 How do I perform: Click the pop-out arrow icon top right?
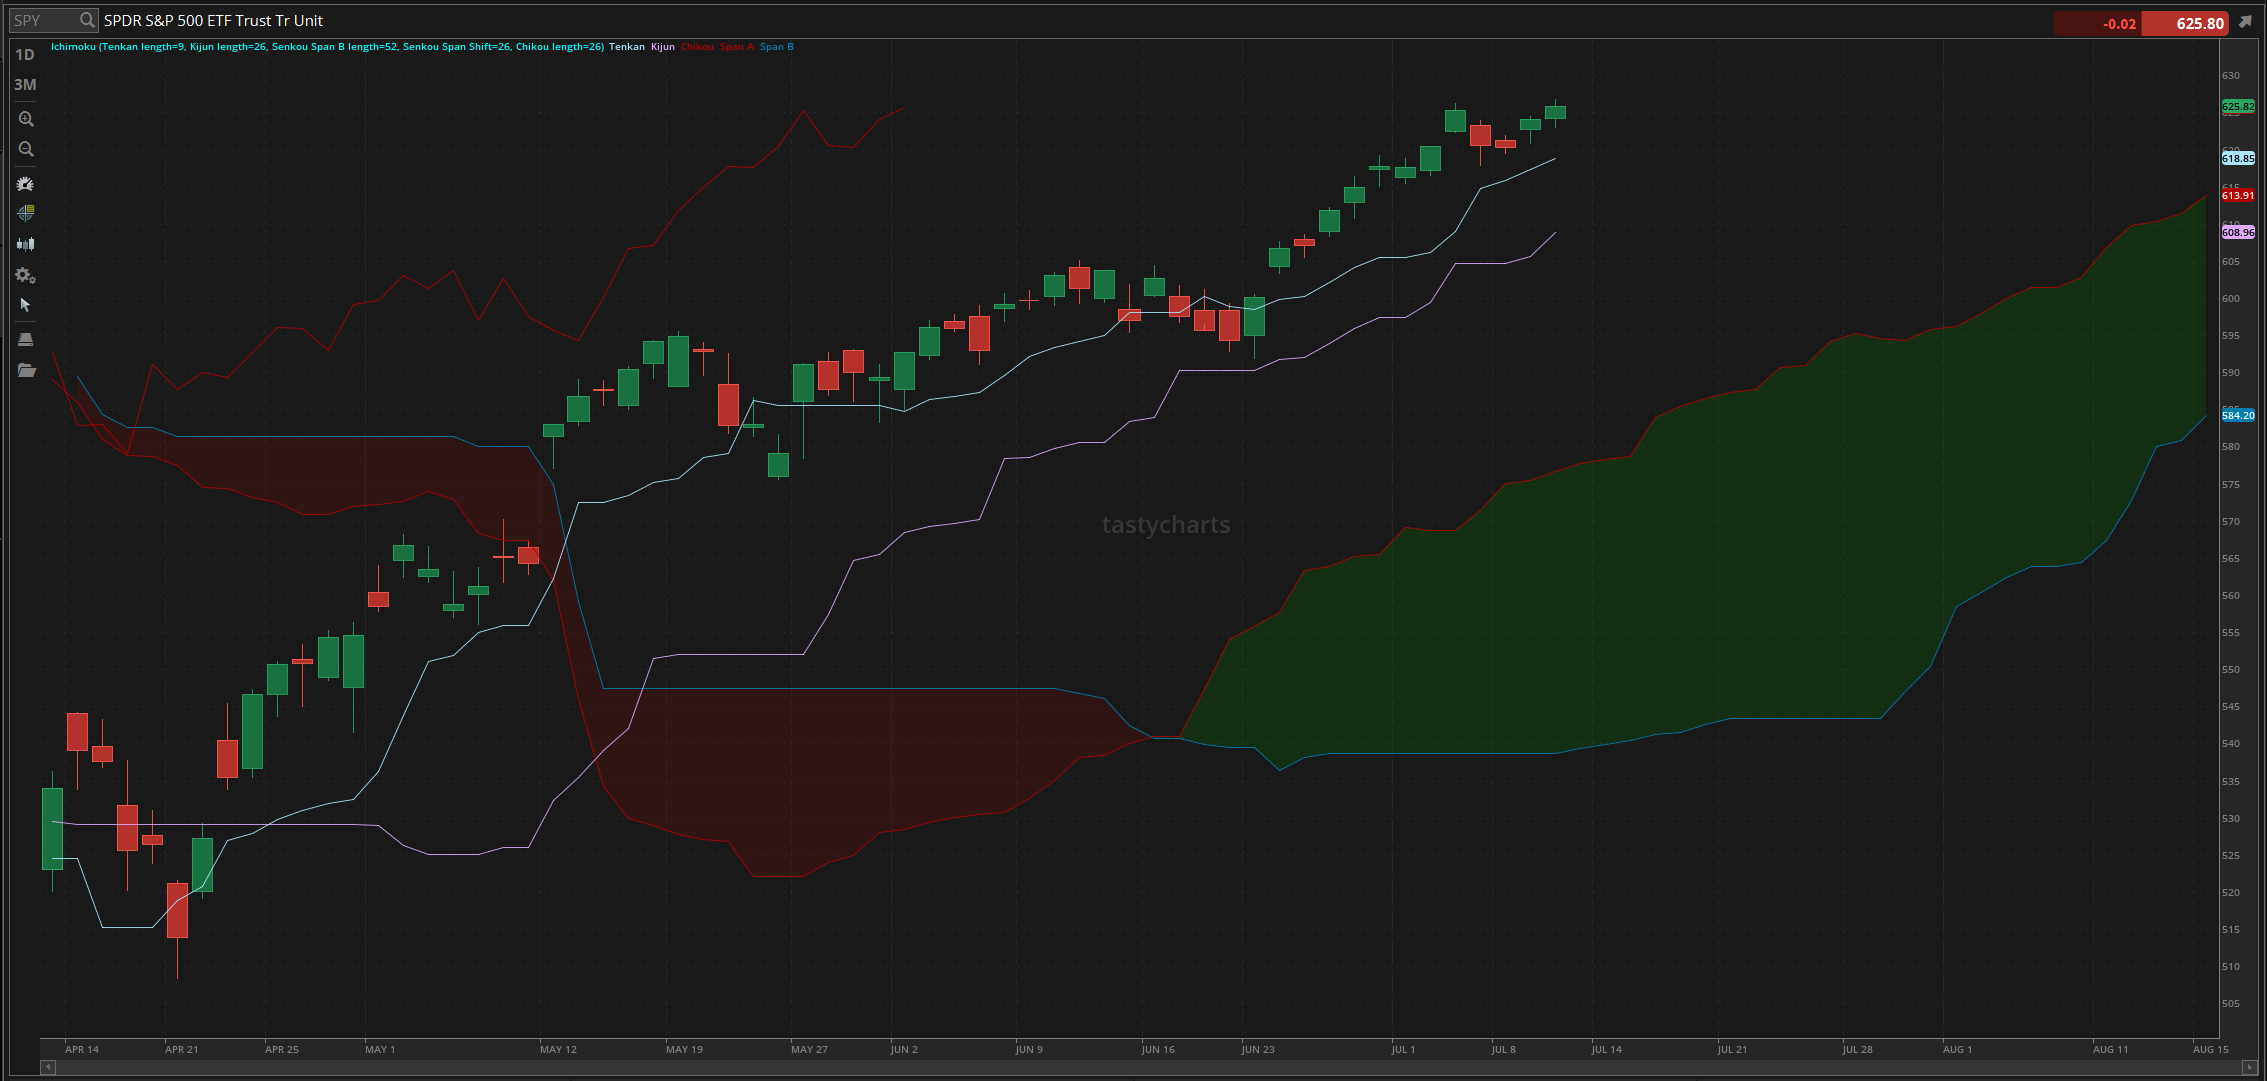[x=2245, y=22]
